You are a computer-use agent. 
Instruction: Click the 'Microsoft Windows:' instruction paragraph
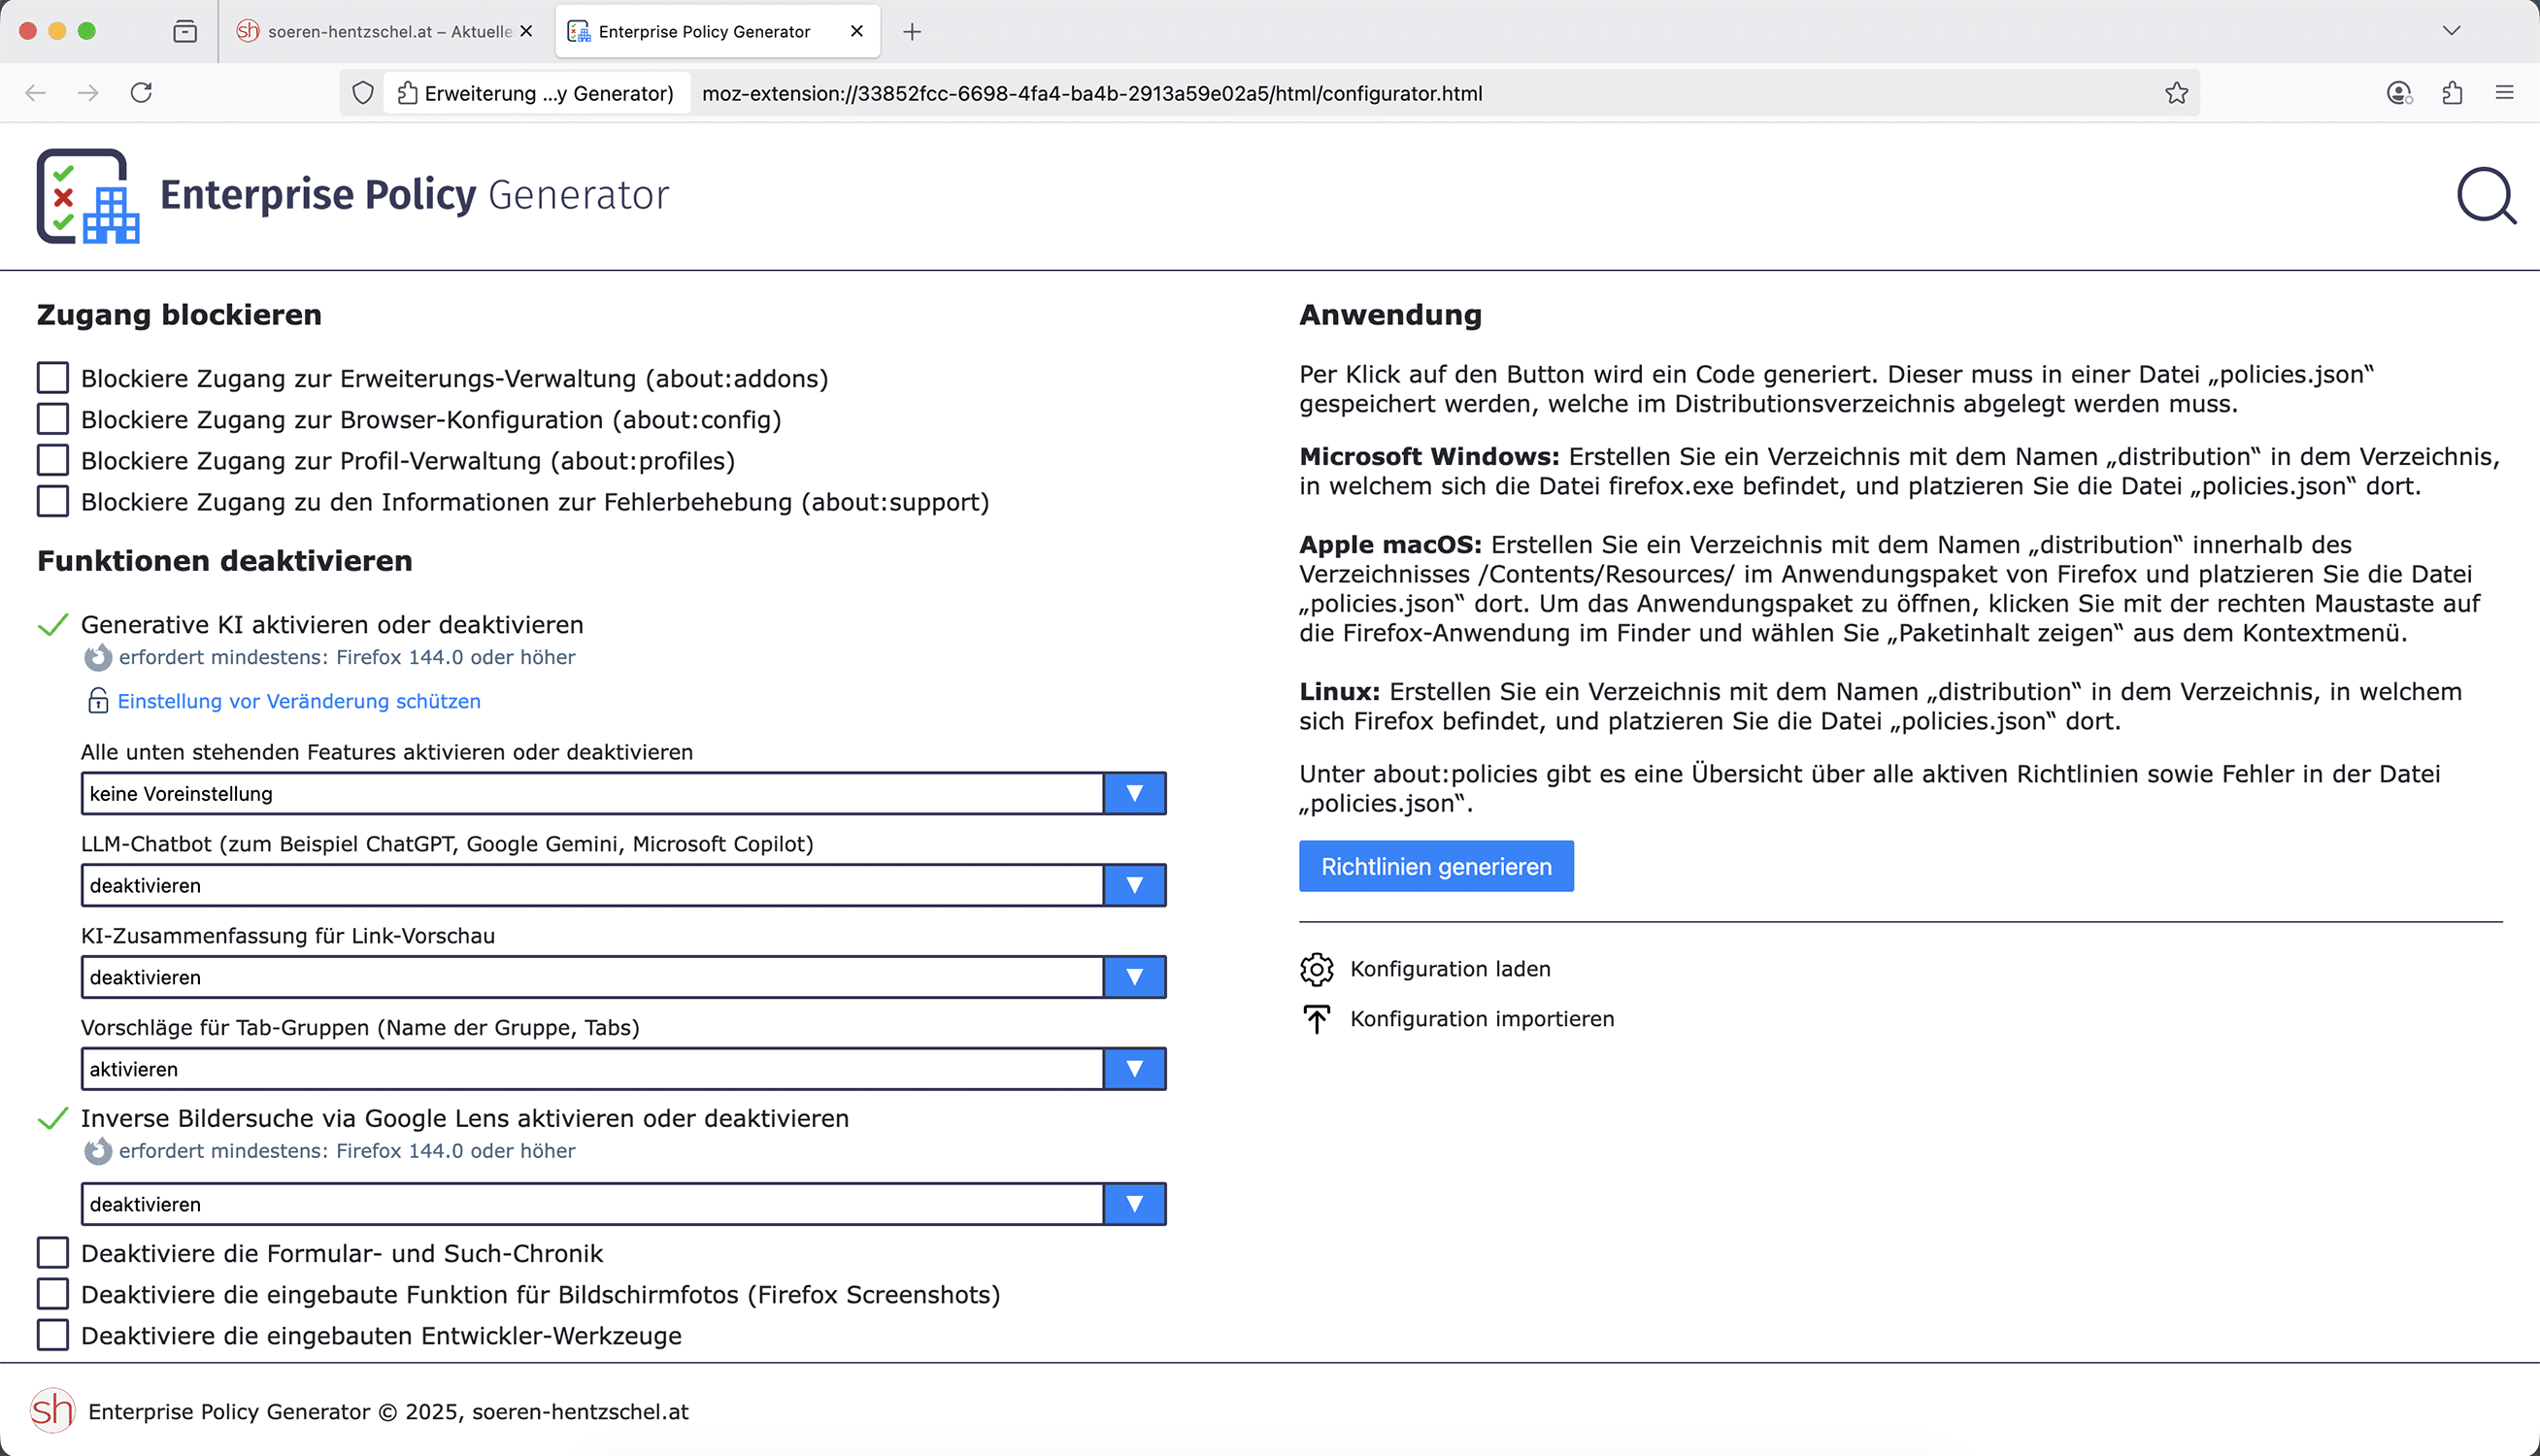1899,471
